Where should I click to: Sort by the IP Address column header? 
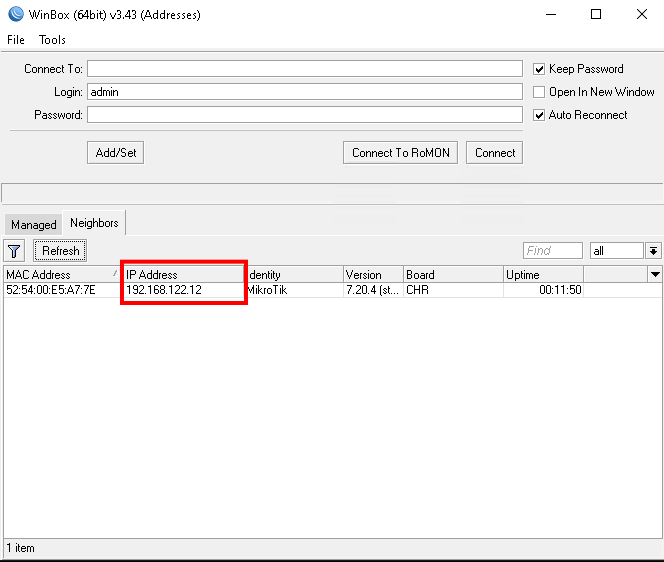[x=183, y=274]
